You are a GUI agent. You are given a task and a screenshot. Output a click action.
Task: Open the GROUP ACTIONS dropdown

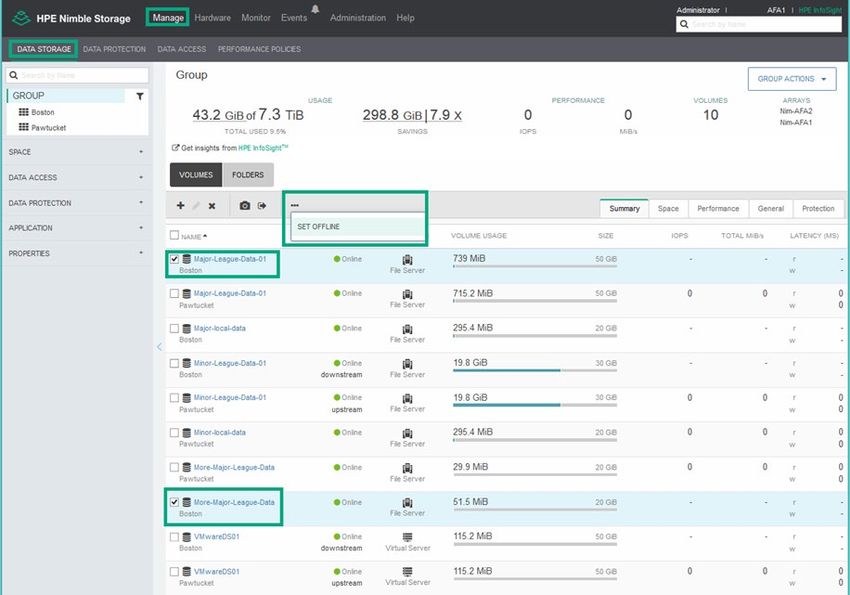(792, 79)
